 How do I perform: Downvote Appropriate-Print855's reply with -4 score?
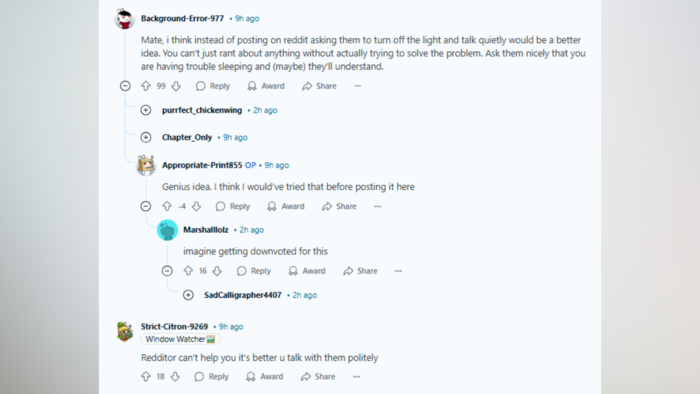[x=196, y=206]
